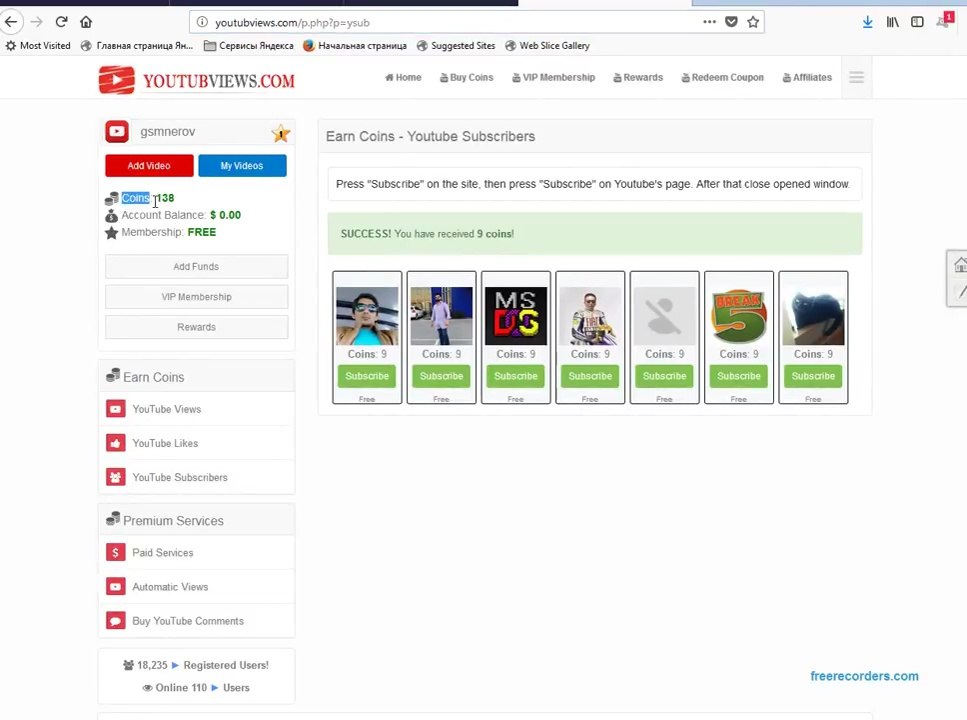Screen dimensions: 967x720
Task: Click the Buy YouTube Comments chat icon
Action: 115,620
